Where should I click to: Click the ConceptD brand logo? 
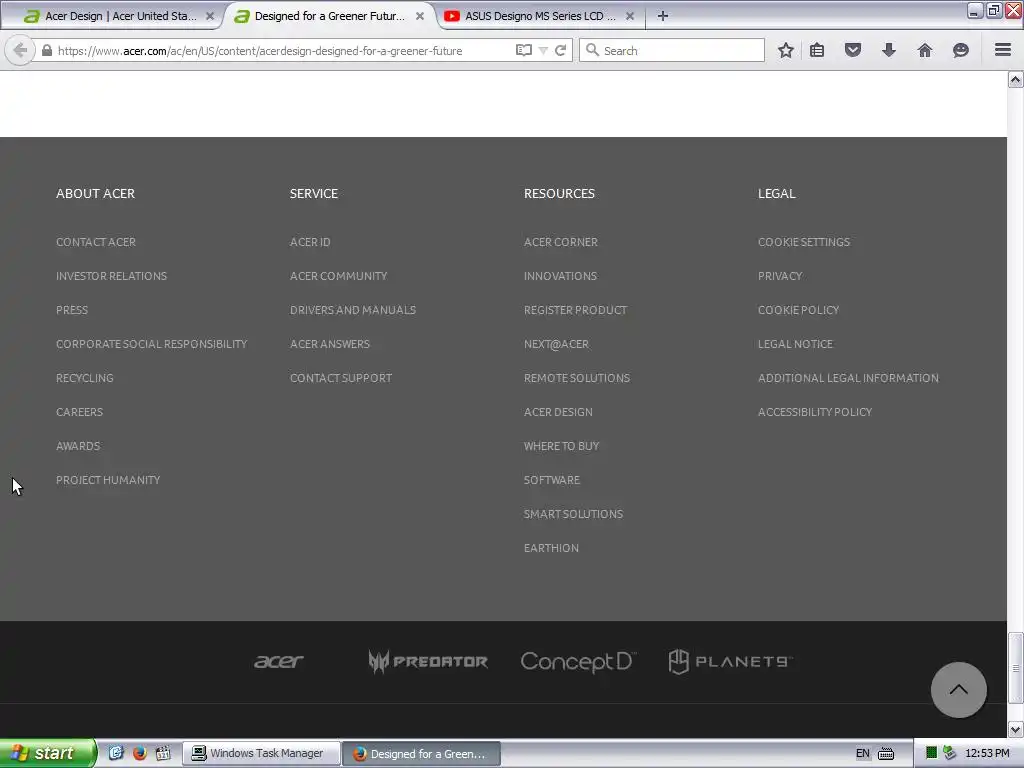[577, 662]
